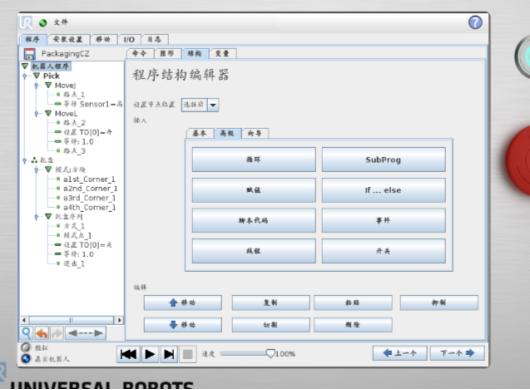
Task: Click the 剪切 Cut button
Action: [270, 325]
